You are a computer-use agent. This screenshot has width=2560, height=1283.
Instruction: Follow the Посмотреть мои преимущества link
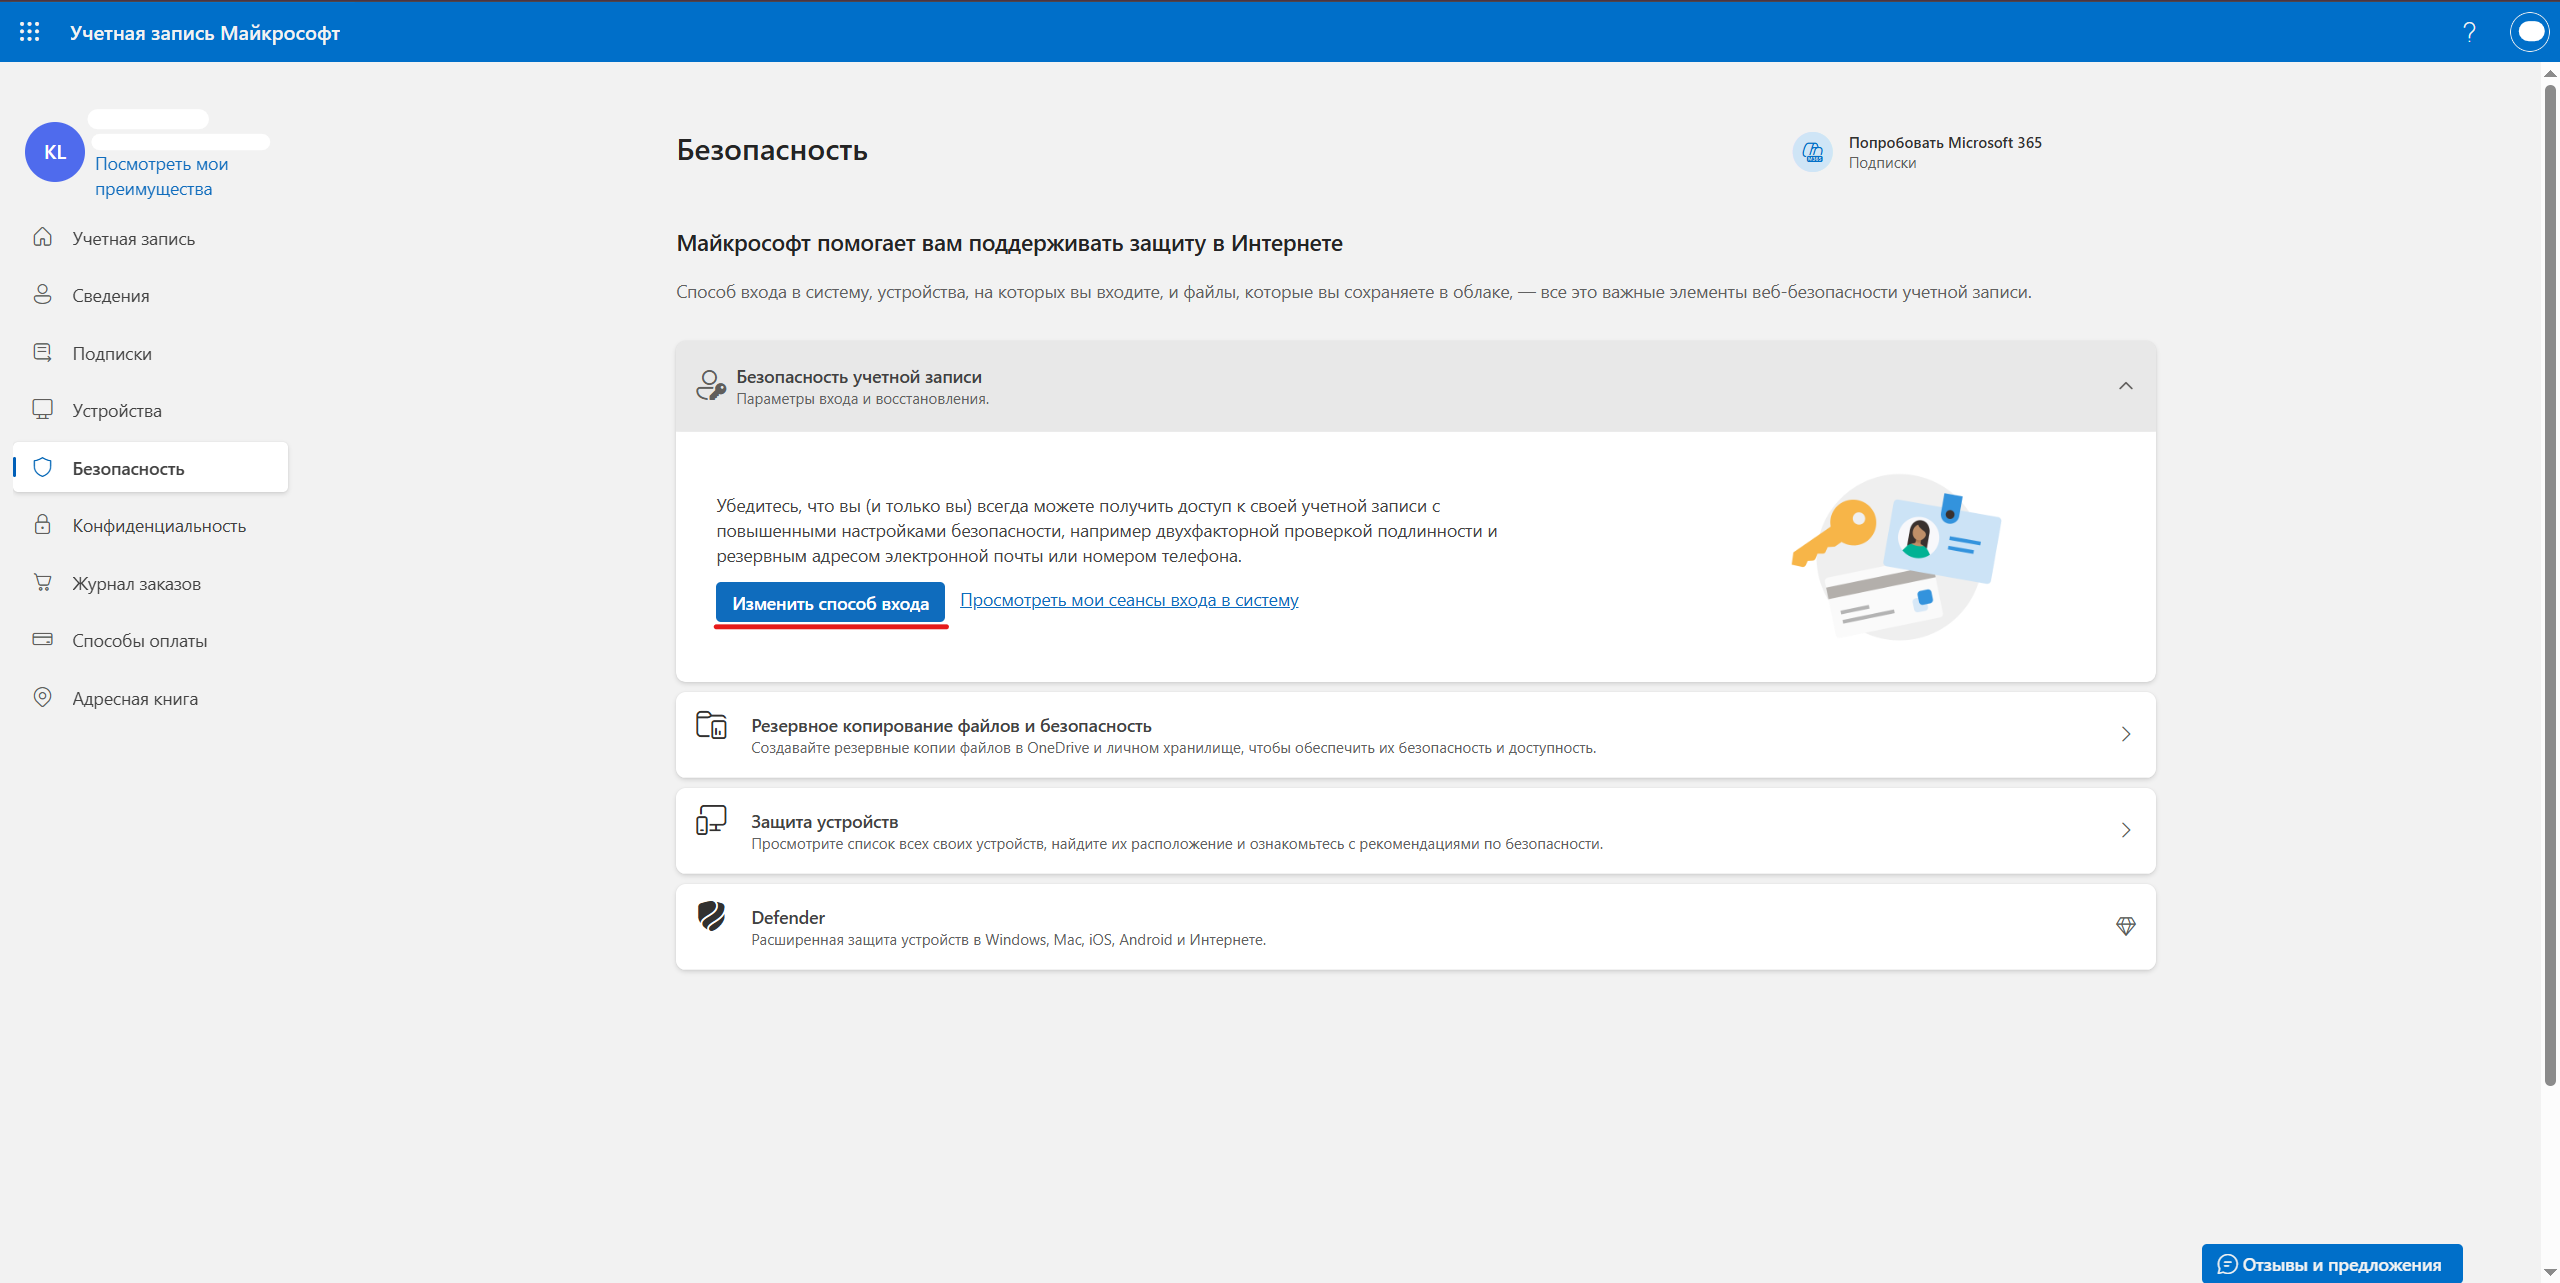coord(162,176)
